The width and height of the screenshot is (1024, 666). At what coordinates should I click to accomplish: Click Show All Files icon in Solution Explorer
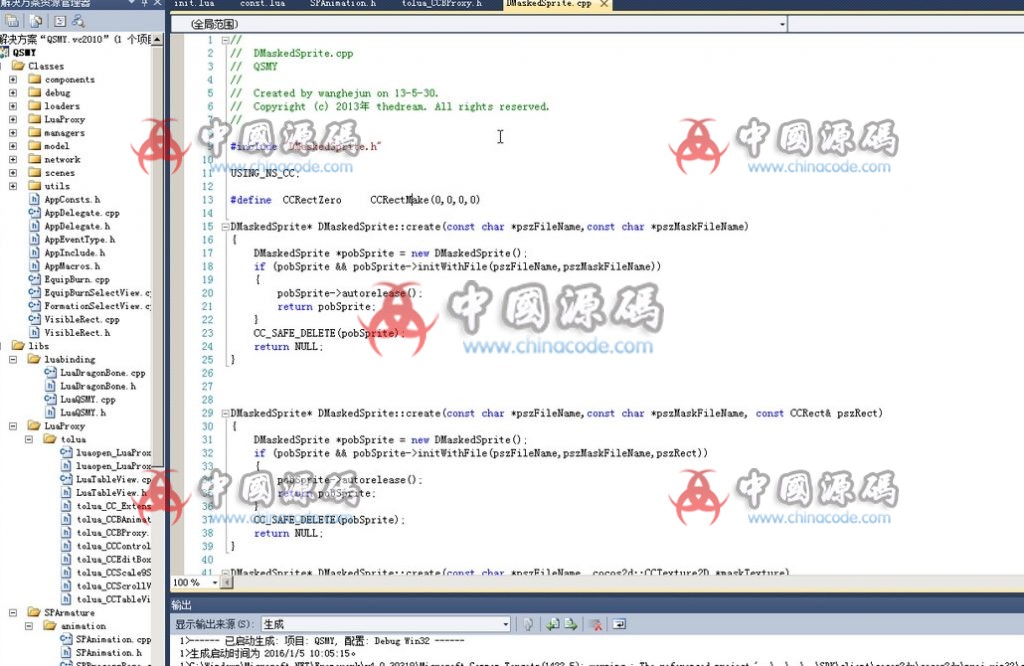[x=35, y=20]
